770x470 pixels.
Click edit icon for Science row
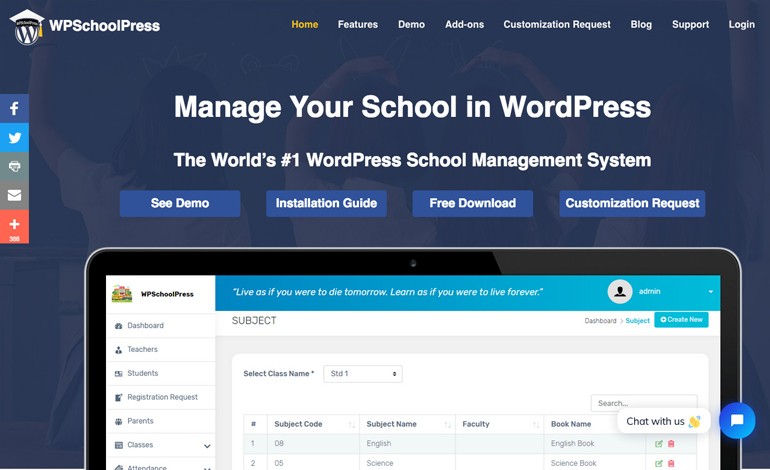[659, 463]
